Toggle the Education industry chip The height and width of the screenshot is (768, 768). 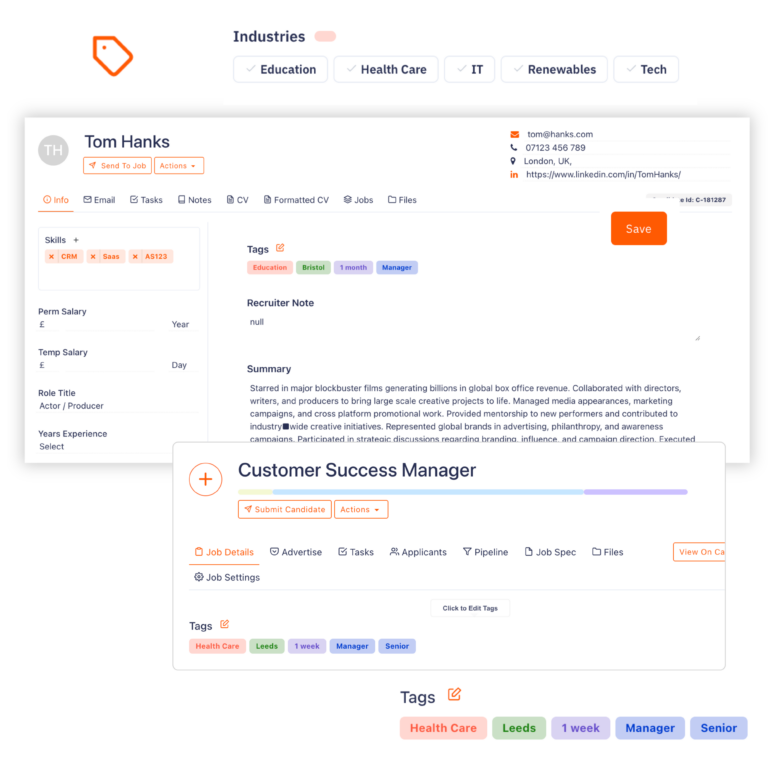coord(281,70)
